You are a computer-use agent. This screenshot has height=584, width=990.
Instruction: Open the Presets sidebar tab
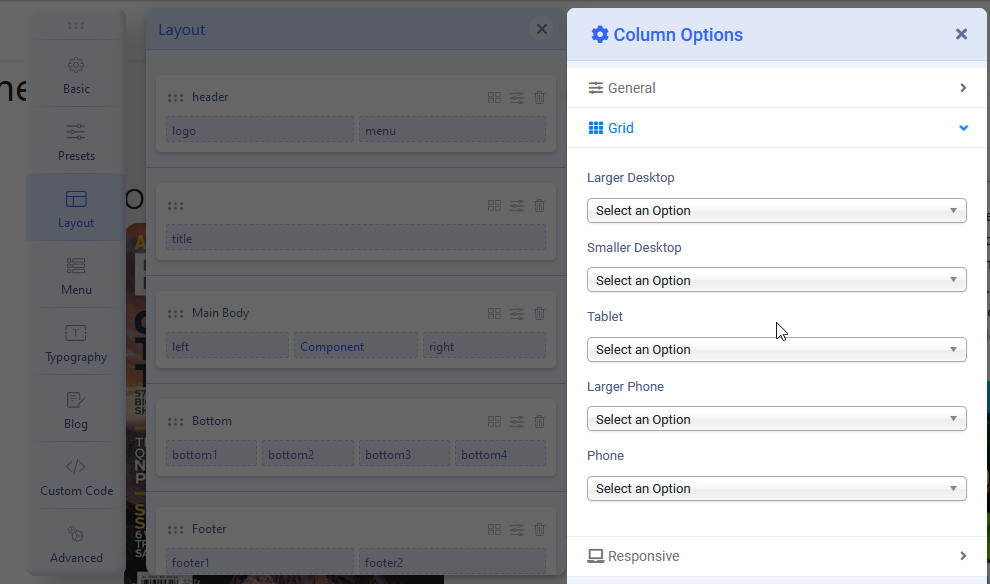tap(76, 142)
